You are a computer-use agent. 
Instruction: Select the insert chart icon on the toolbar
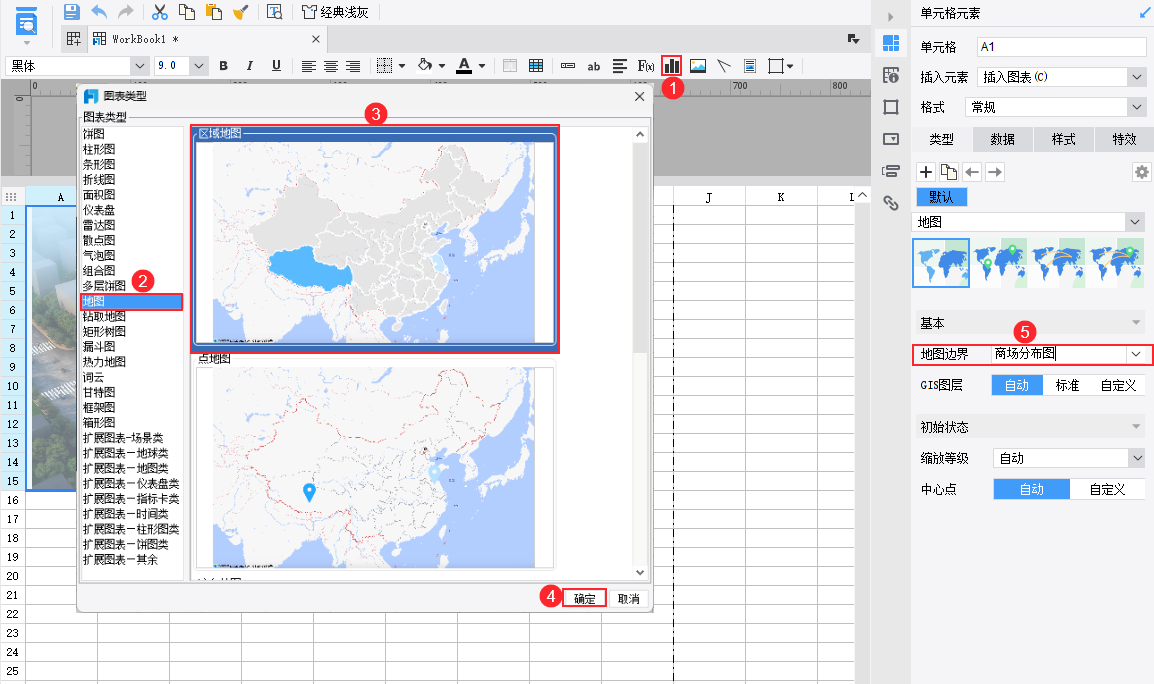[671, 65]
